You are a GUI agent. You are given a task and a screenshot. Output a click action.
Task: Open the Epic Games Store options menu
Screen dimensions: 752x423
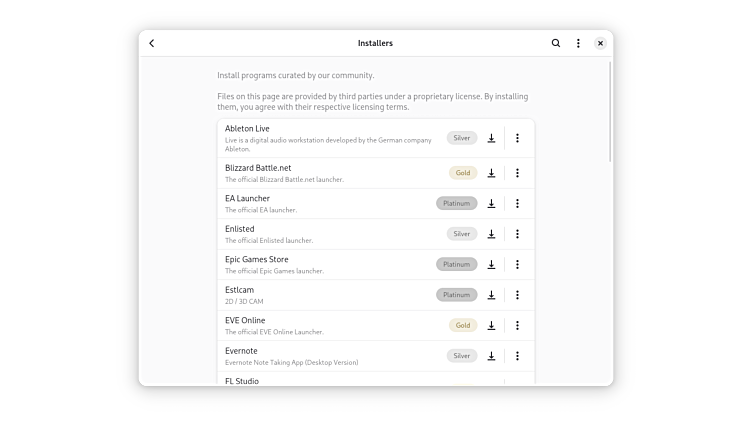click(x=517, y=264)
